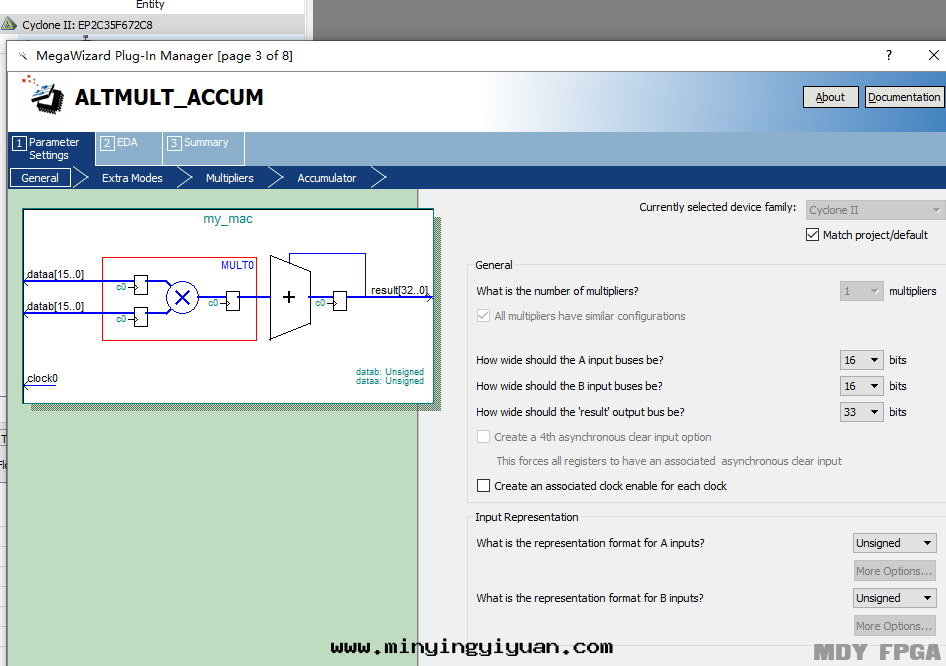Screen dimensions: 946x666
Task: Click the help question mark in the title bar
Action: click(x=888, y=56)
